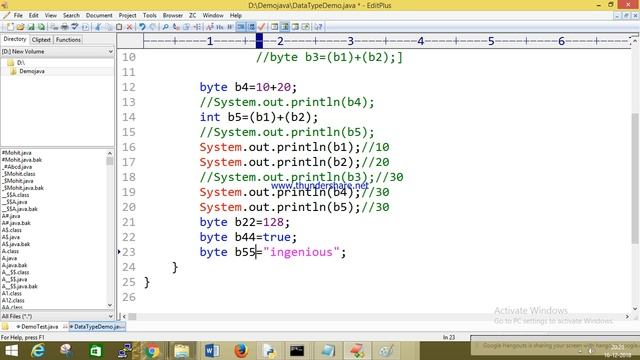Click file list scrollbar down arrow
The width and height of the screenshot is (640, 360).
click(x=110, y=305)
